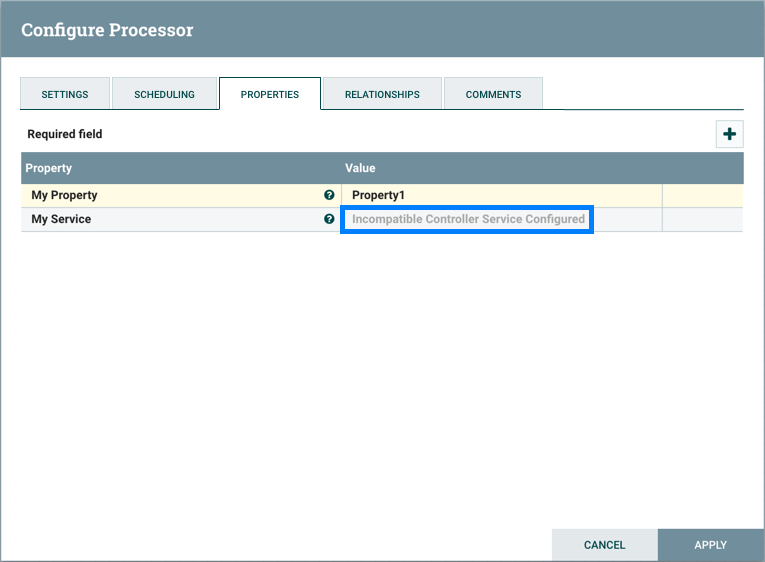
Task: Click empty action cell in My Property row
Action: pos(702,196)
